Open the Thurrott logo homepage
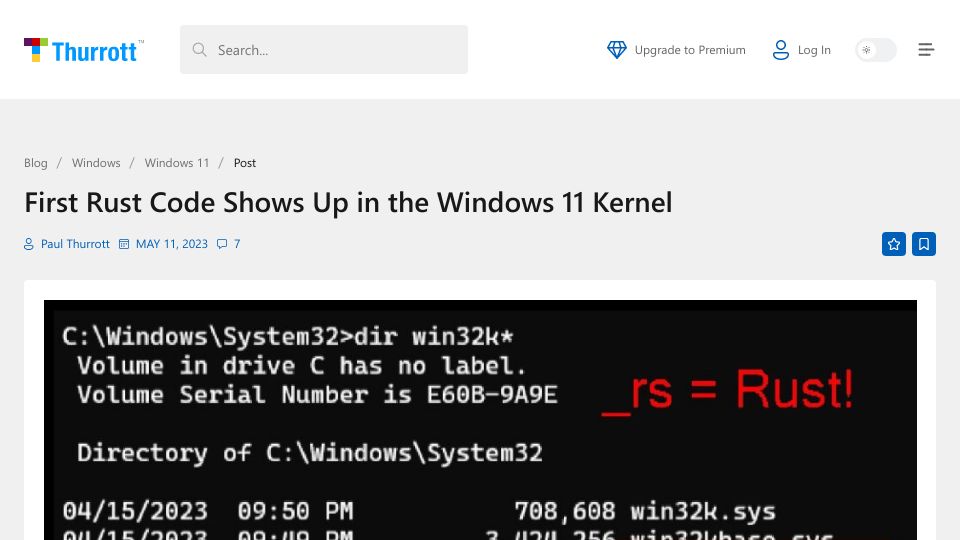 (84, 50)
